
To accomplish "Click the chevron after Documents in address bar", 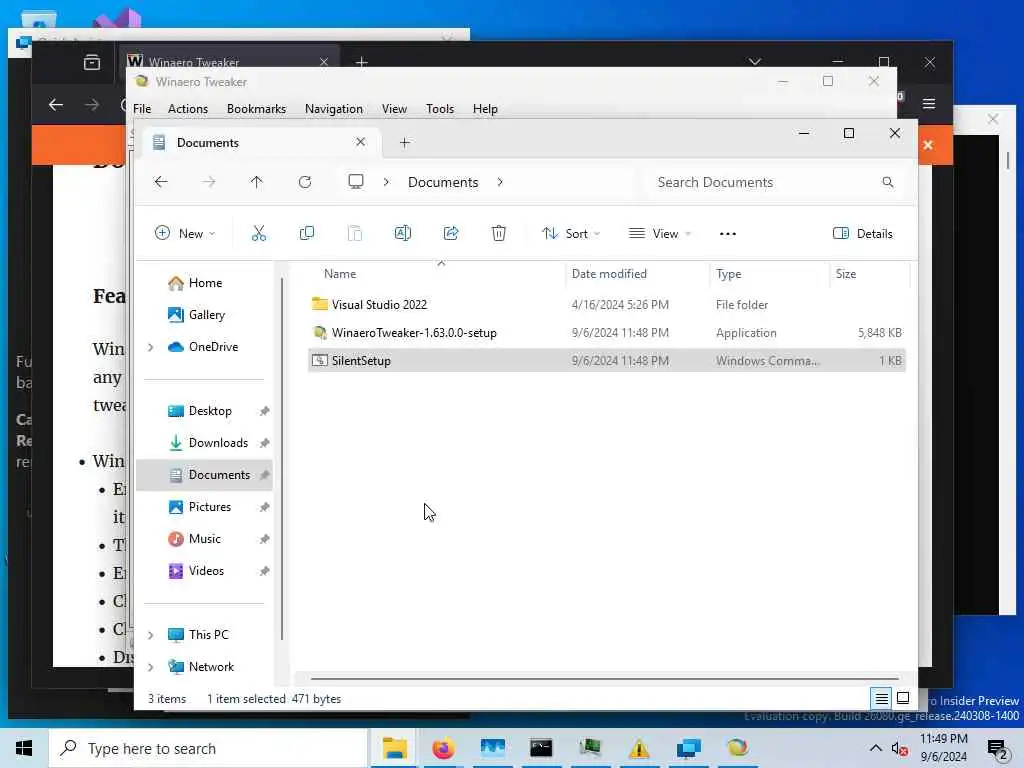I will (500, 182).
